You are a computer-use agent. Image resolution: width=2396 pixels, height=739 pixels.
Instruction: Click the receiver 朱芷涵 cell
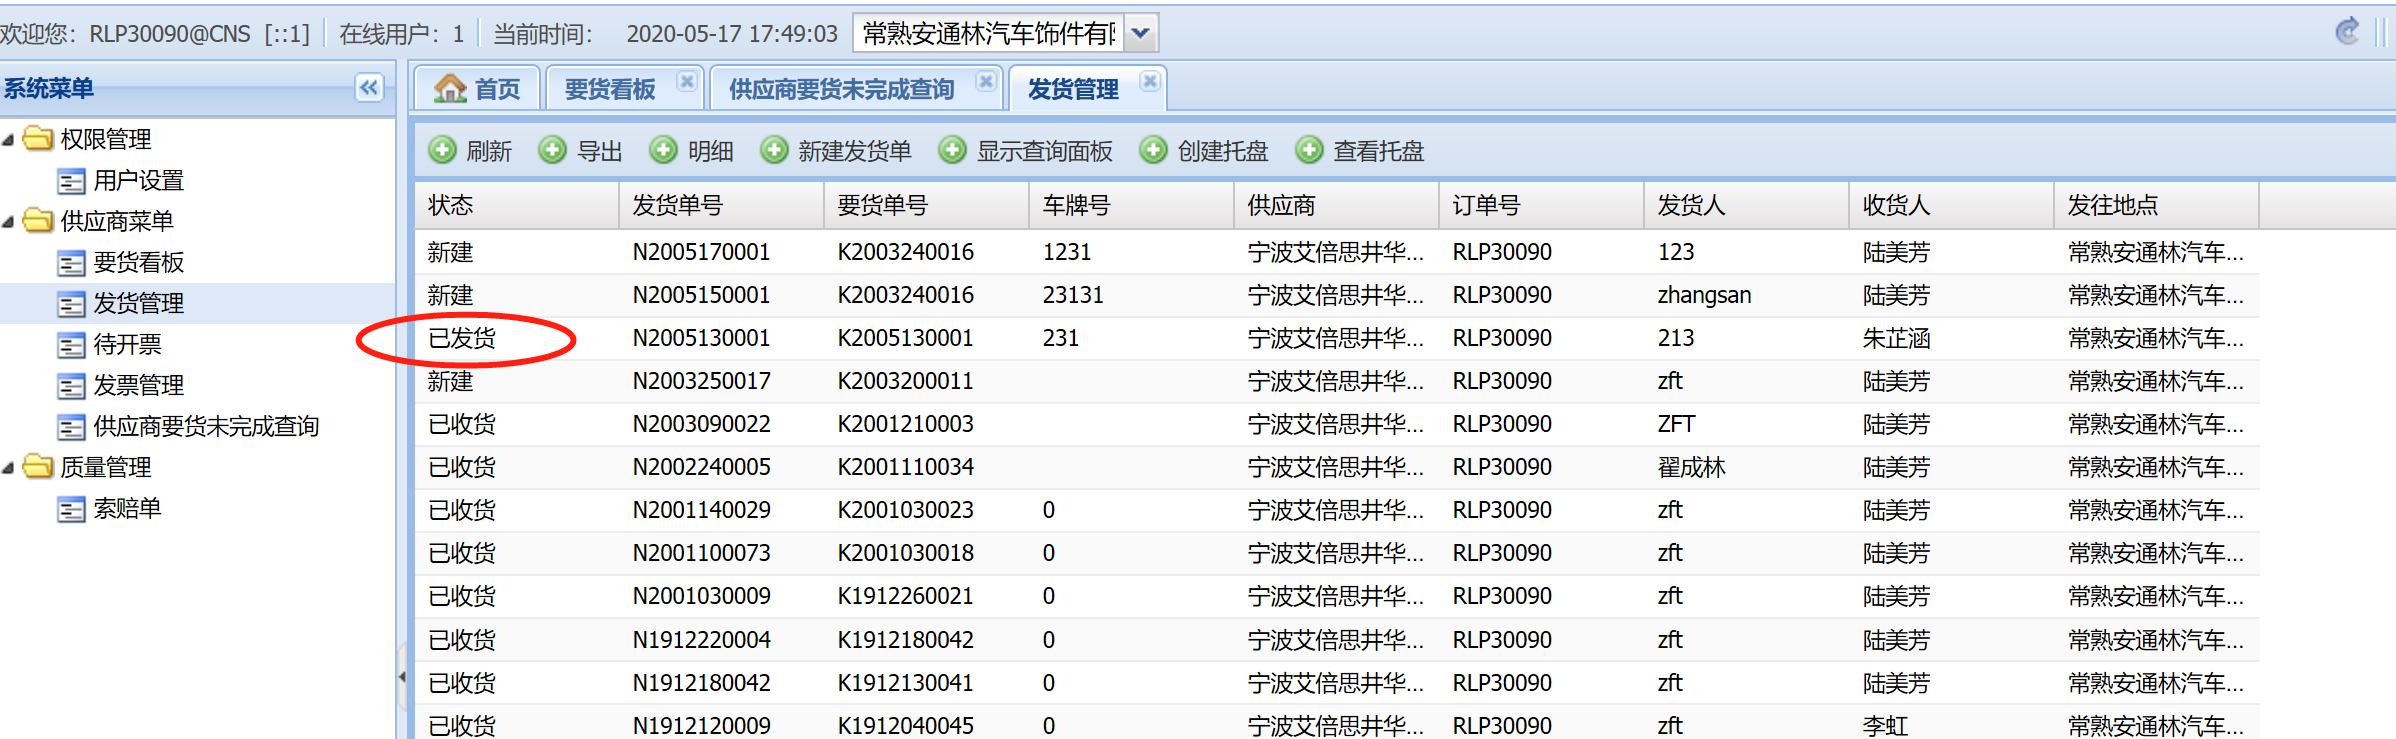[x=1896, y=338]
